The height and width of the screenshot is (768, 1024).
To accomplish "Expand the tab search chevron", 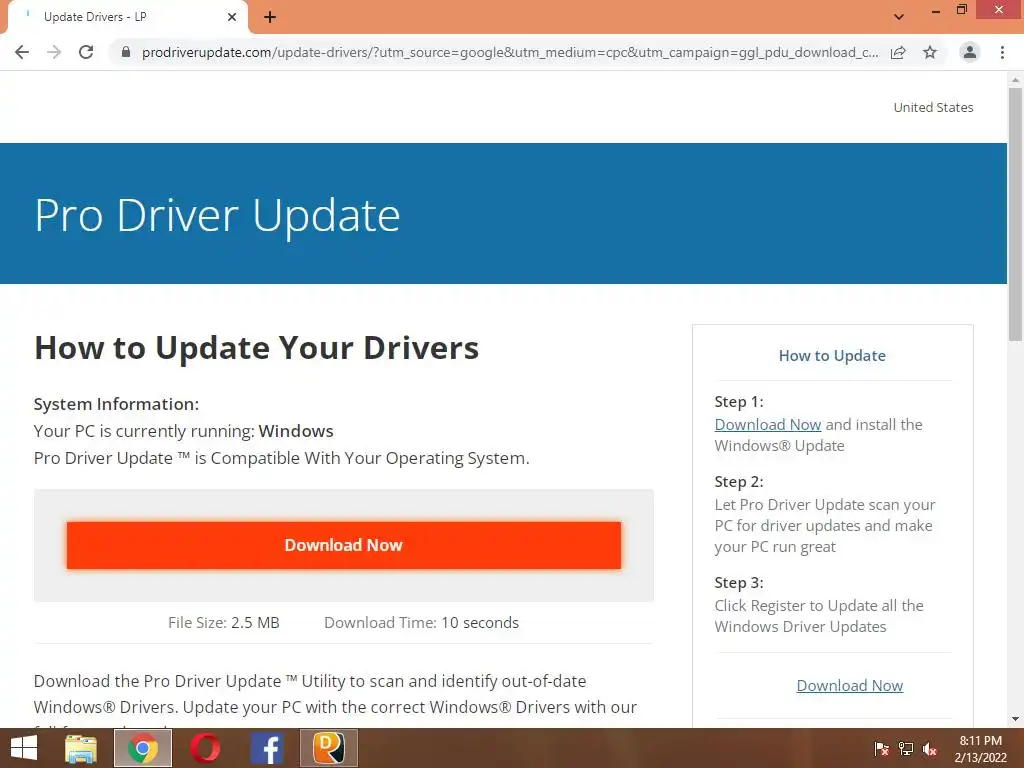I will pyautogui.click(x=899, y=17).
